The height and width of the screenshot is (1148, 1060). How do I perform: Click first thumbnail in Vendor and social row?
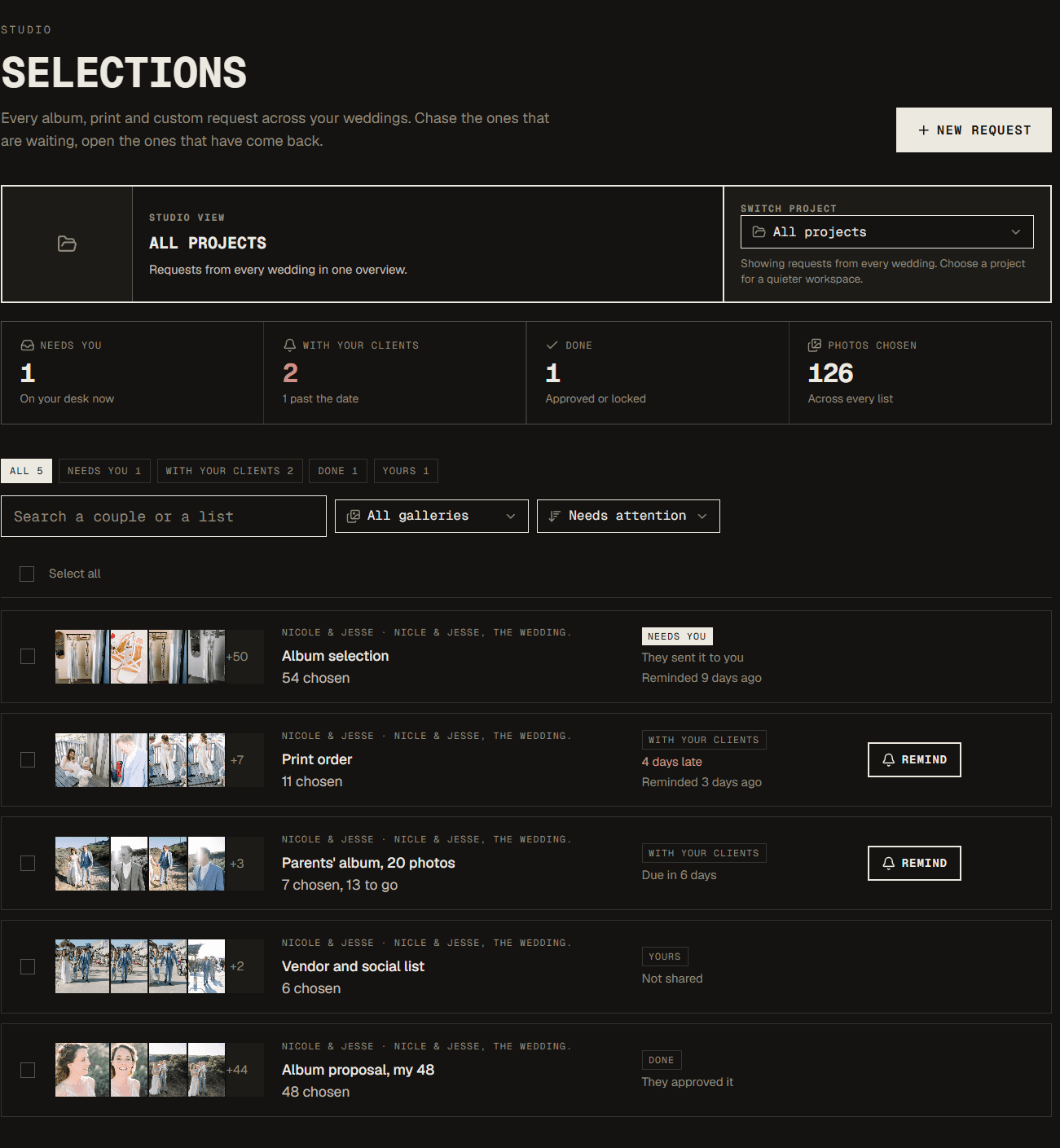pyautogui.click(x=82, y=966)
